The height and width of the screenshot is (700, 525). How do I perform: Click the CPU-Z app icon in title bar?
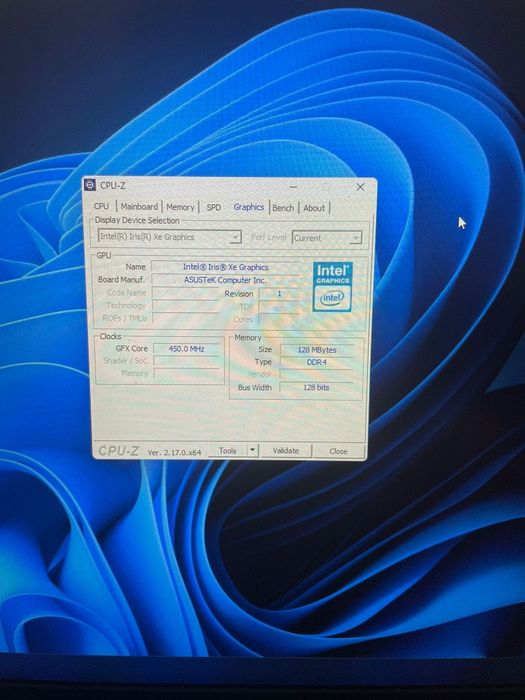coord(90,185)
